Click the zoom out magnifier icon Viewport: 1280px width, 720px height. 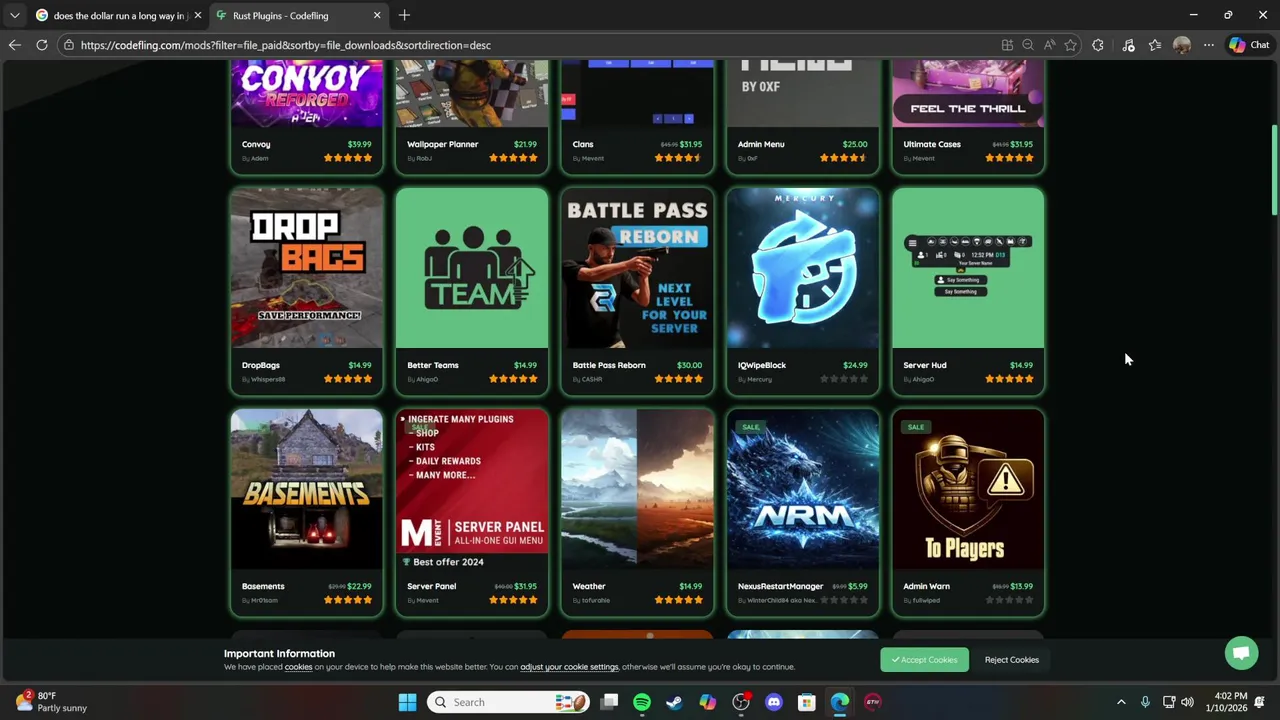[x=1028, y=45]
